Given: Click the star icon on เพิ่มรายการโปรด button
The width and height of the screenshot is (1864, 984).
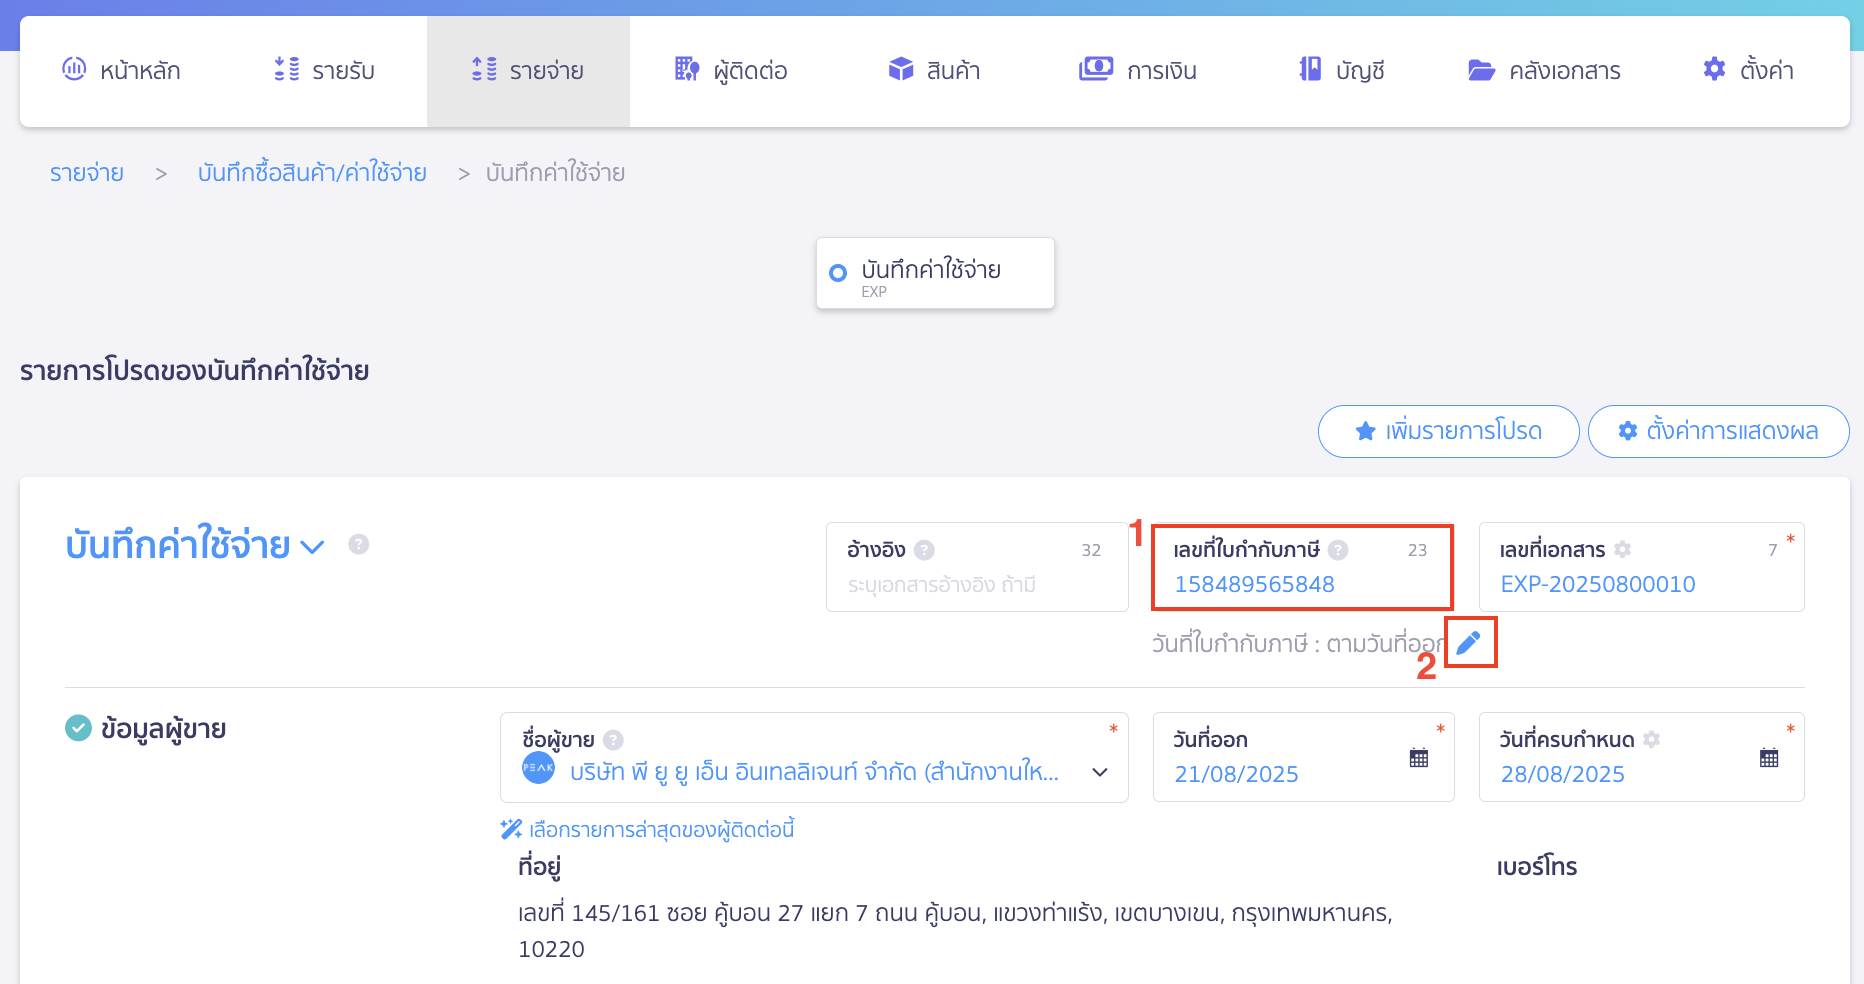Looking at the screenshot, I should 1364,431.
